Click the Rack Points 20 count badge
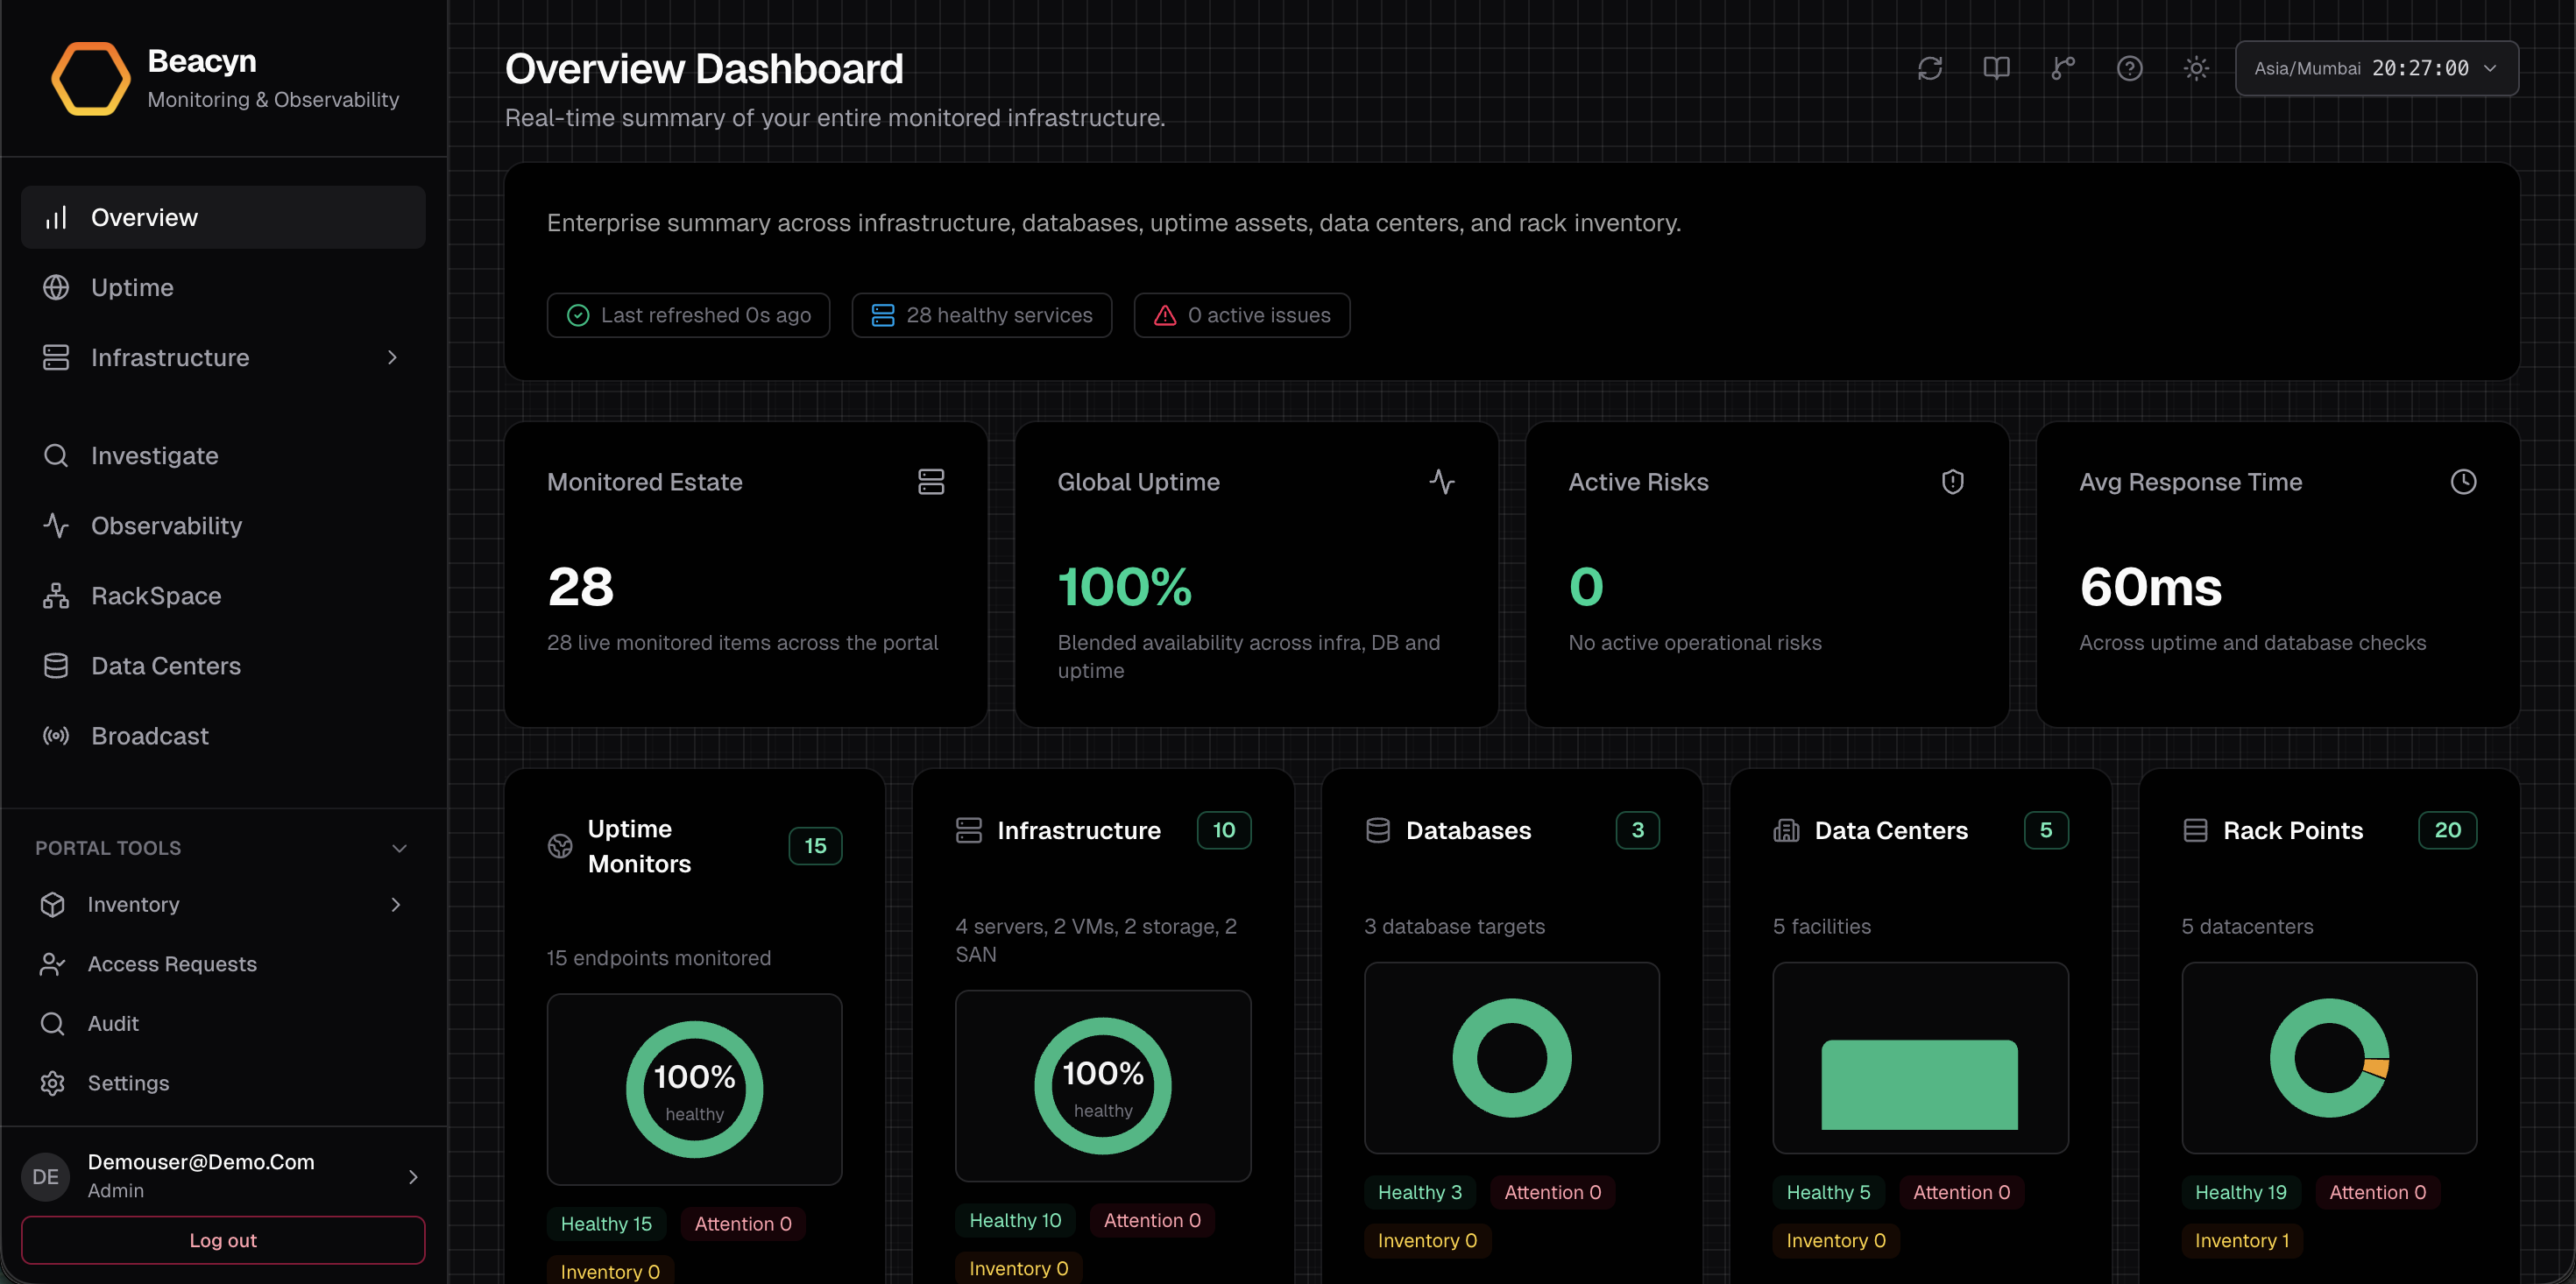Image resolution: width=2576 pixels, height=1284 pixels. pos(2448,830)
